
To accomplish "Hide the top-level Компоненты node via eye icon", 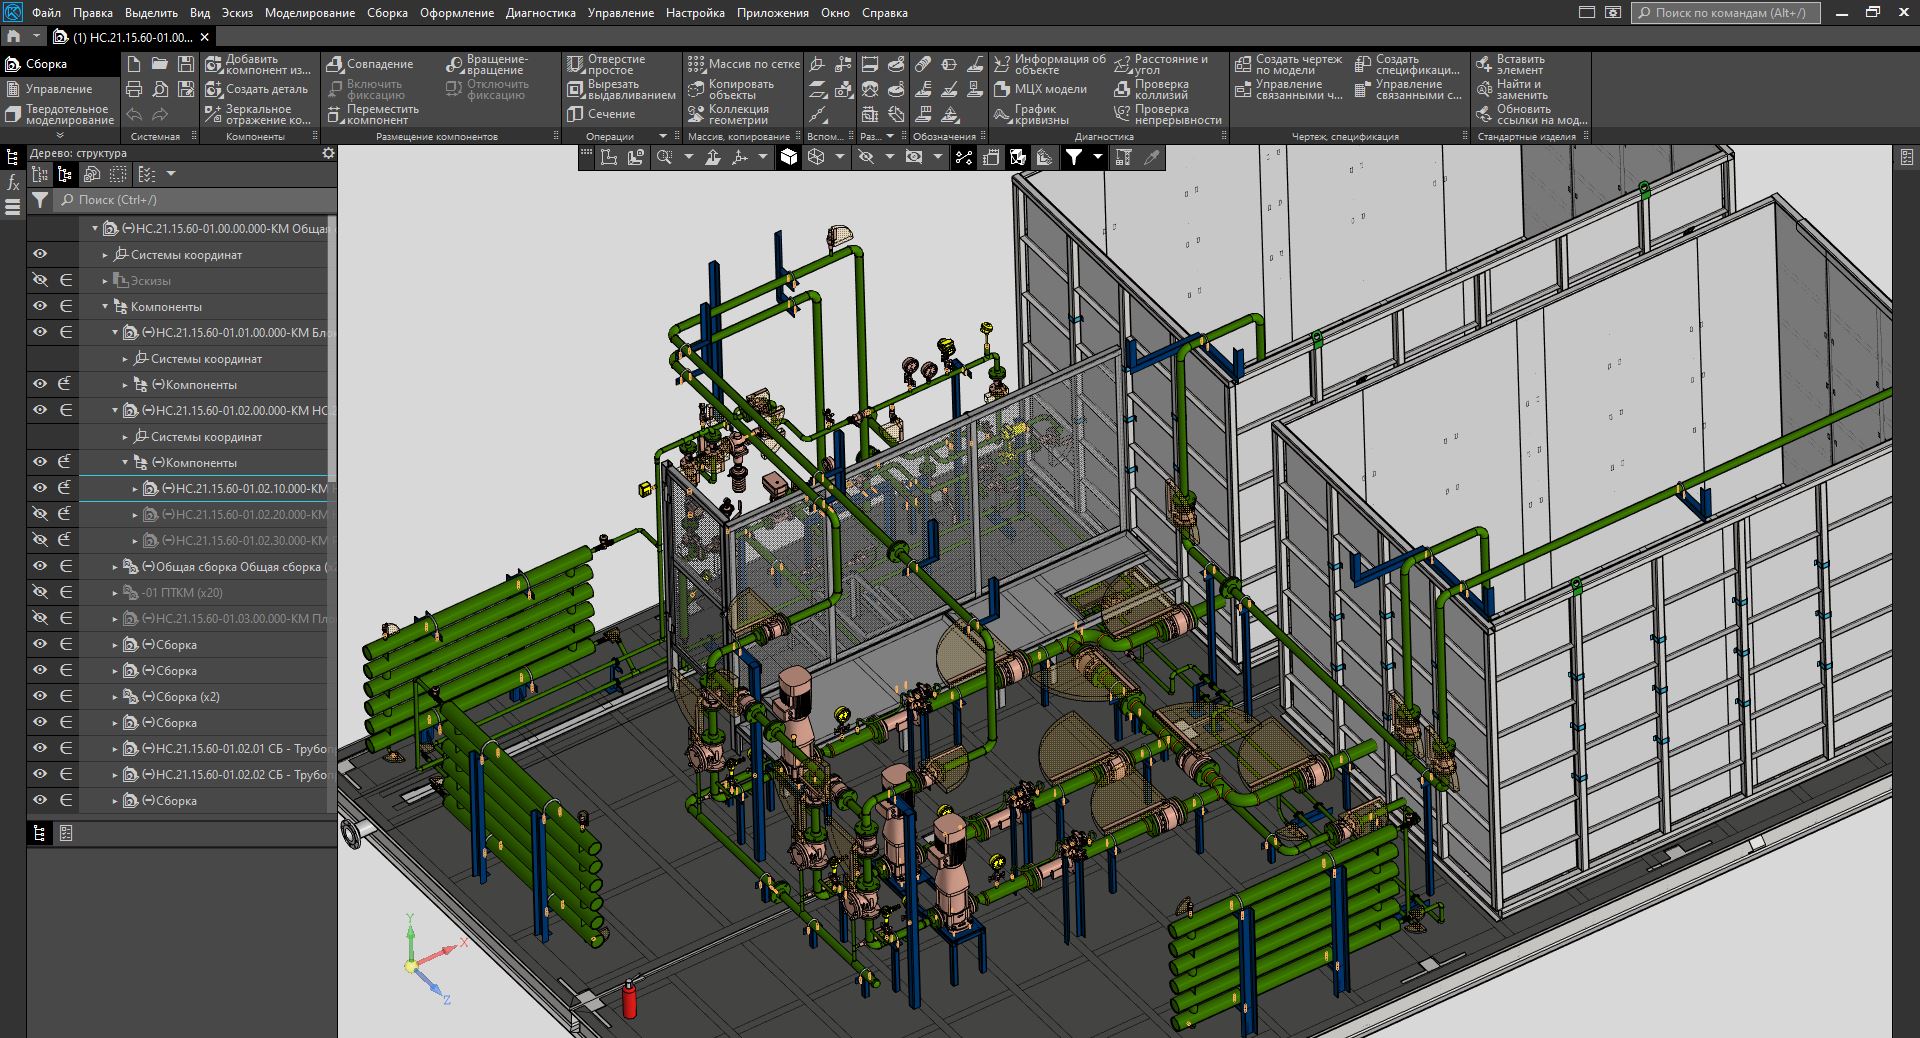I will click(40, 307).
